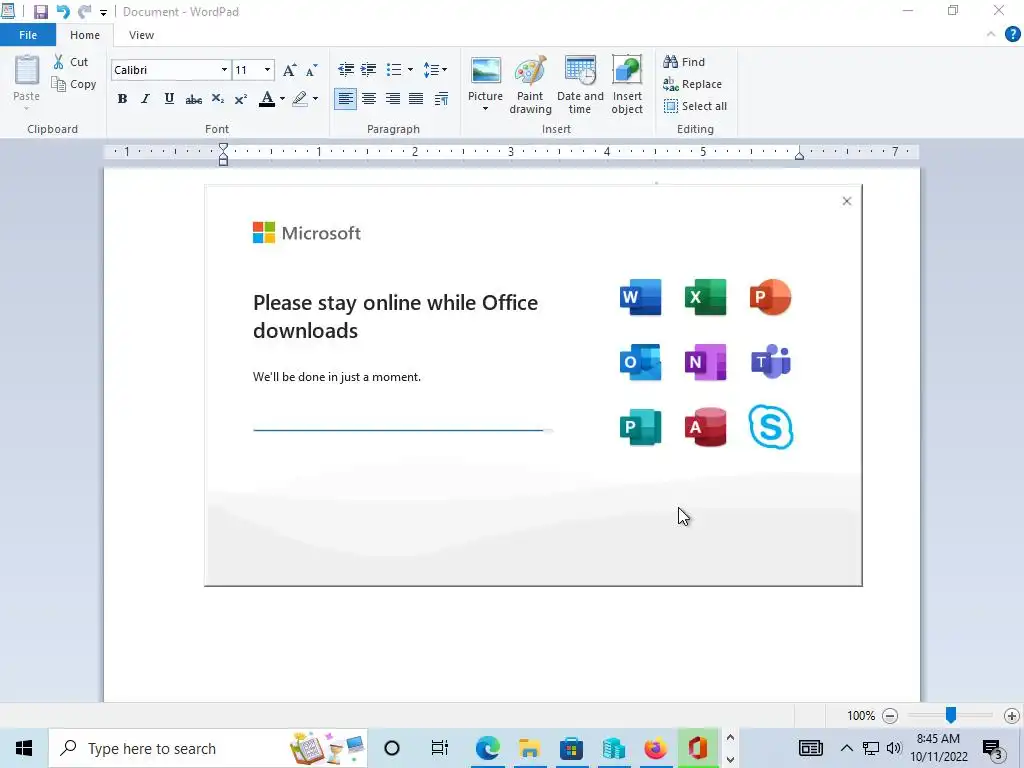The image size is (1024, 768).
Task: Insert a Paint drawing
Action: (x=530, y=84)
